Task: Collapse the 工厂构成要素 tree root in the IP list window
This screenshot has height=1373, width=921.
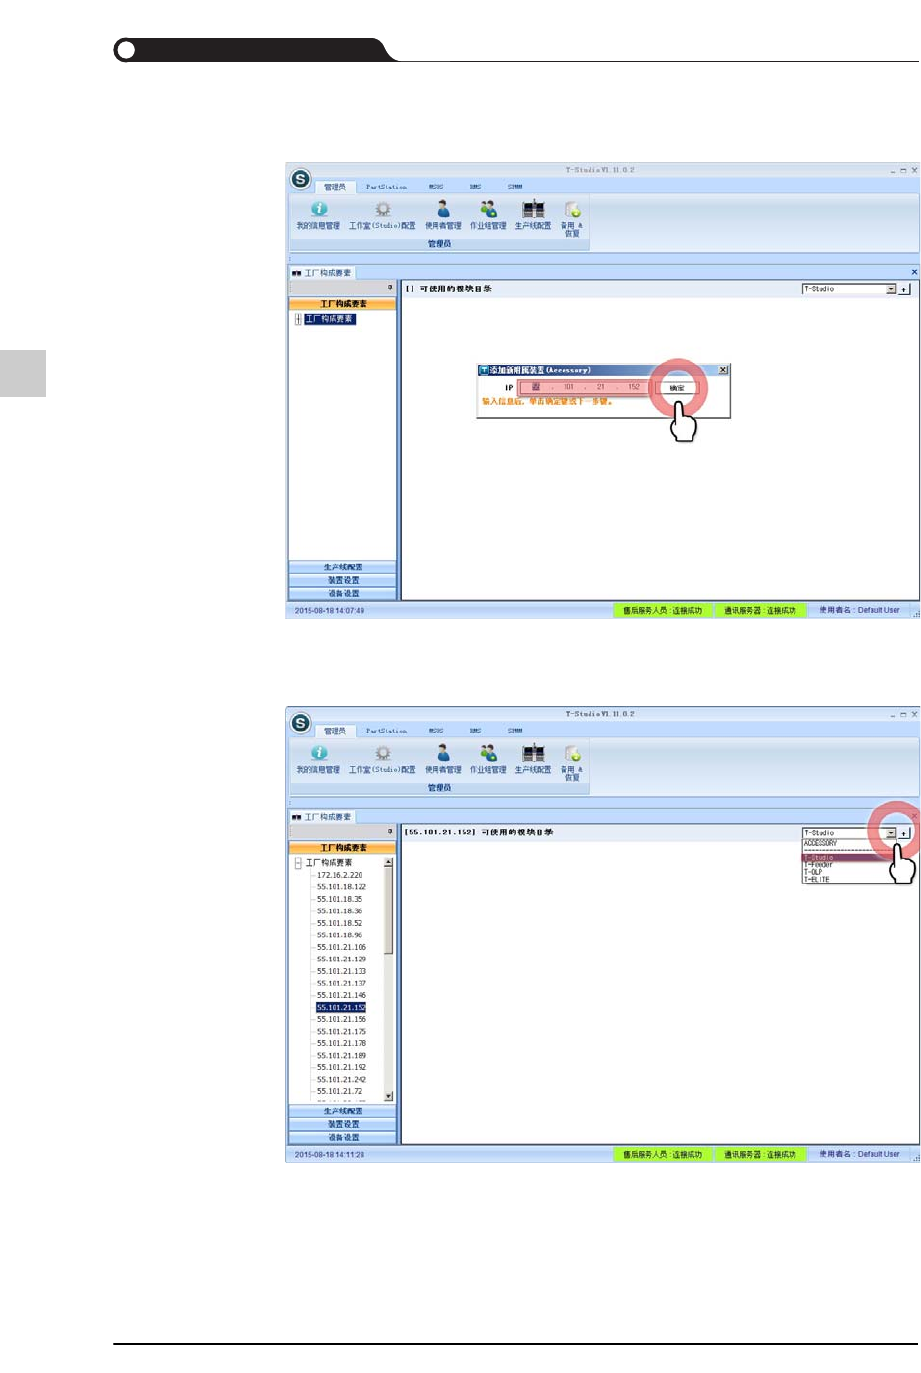Action: point(298,863)
